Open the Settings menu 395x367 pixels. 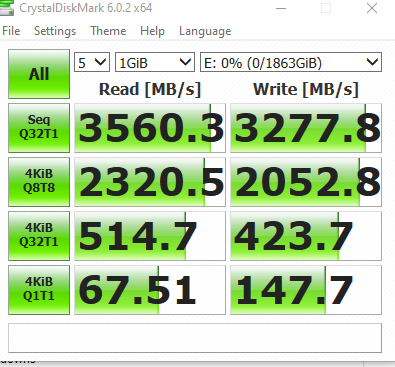click(x=55, y=31)
